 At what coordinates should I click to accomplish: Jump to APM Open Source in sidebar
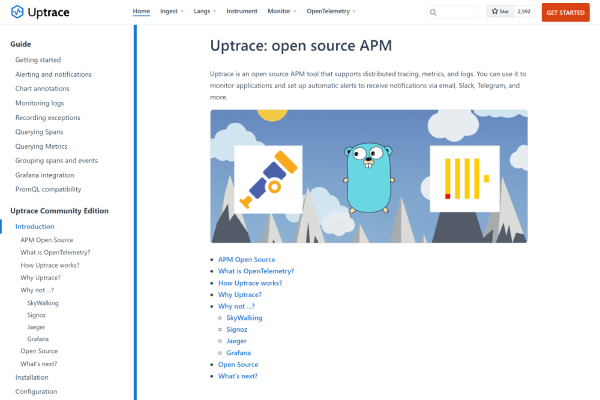(x=47, y=240)
